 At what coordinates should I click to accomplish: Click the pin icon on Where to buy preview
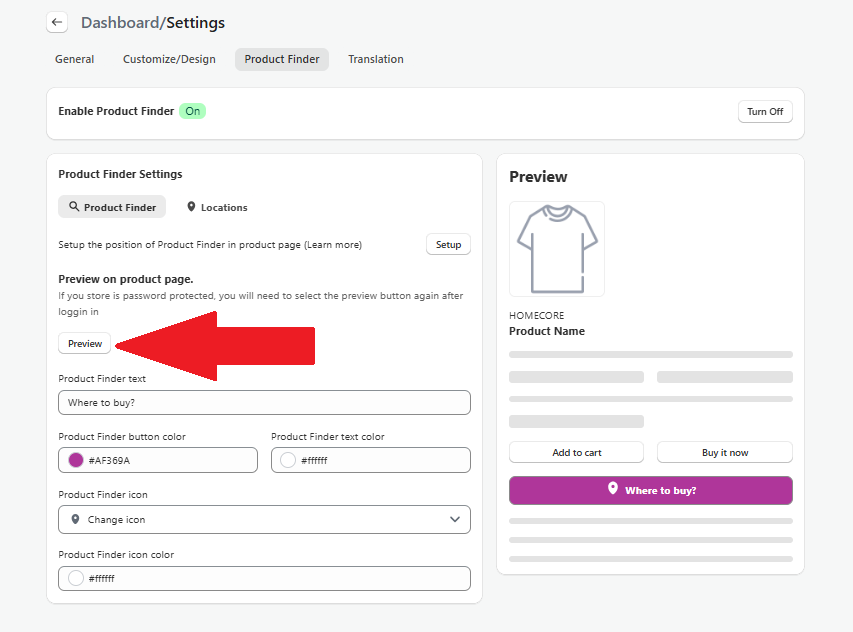[x=613, y=489]
